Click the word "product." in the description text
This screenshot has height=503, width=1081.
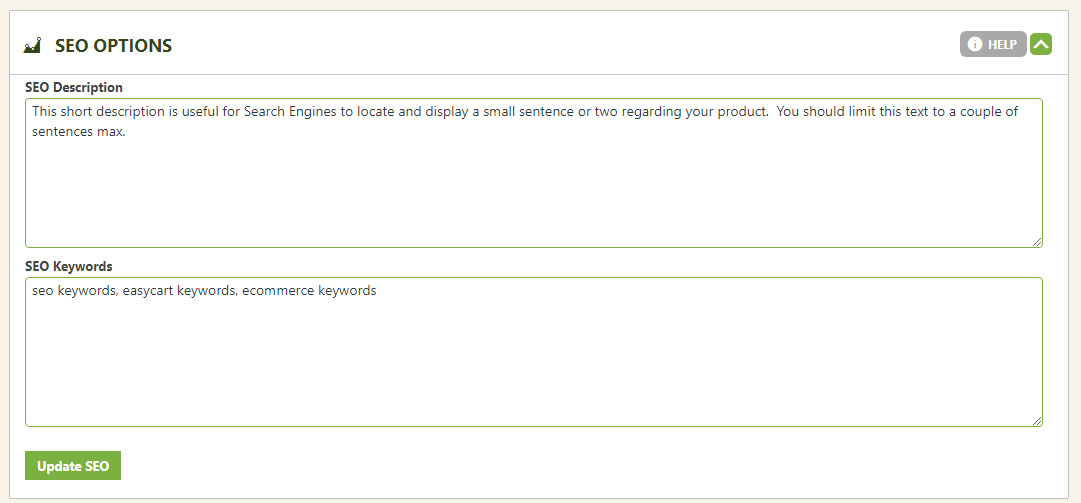(x=743, y=112)
